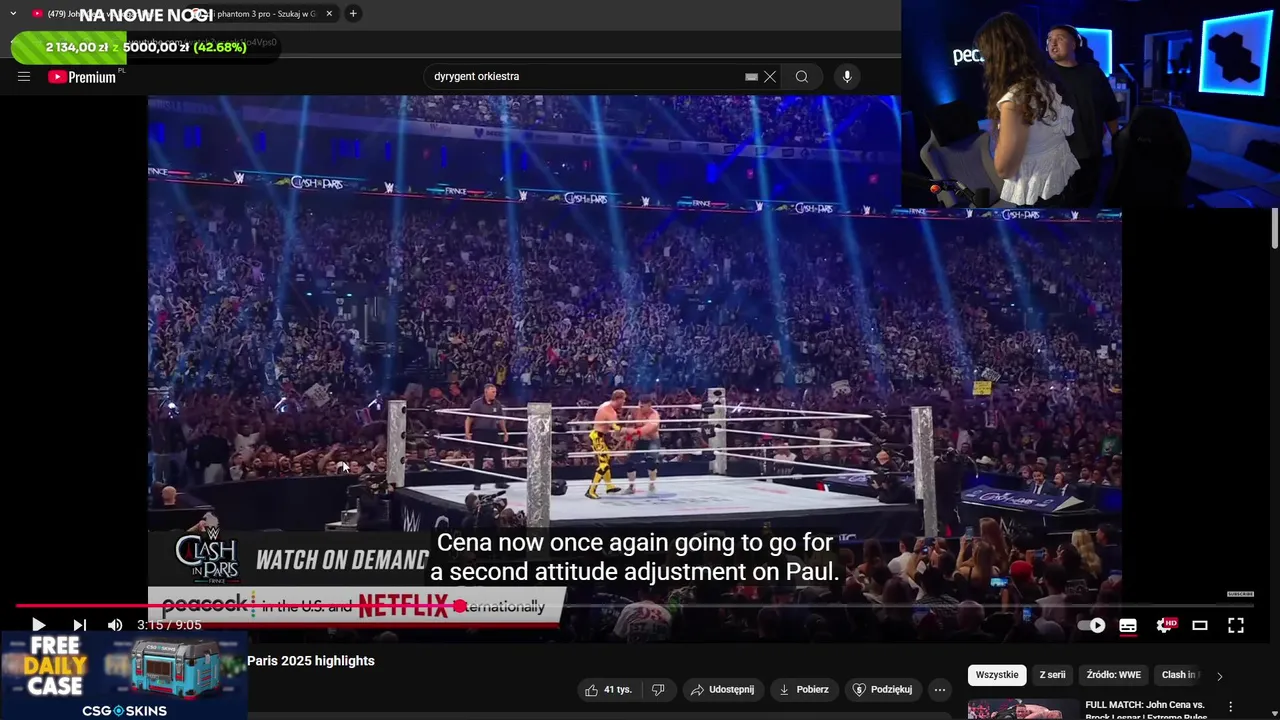
Task: Like the video with 41 tys. likes
Action: [609, 690]
